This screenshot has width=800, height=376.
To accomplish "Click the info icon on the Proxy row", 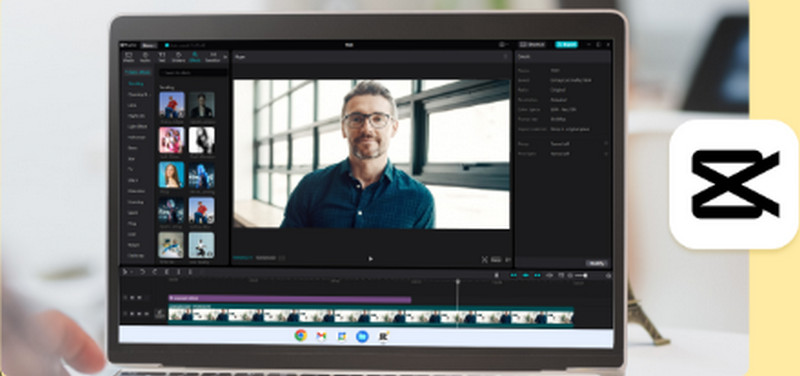I will (606, 143).
